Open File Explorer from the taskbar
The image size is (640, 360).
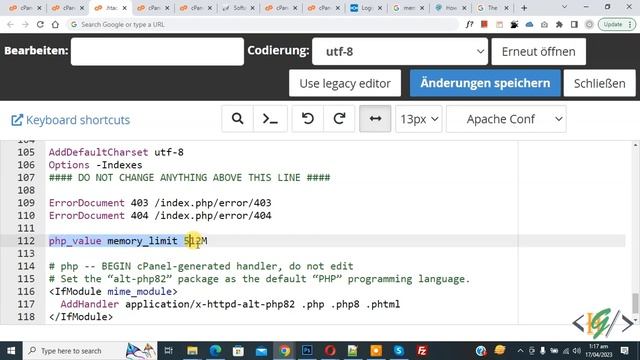click(x=192, y=351)
